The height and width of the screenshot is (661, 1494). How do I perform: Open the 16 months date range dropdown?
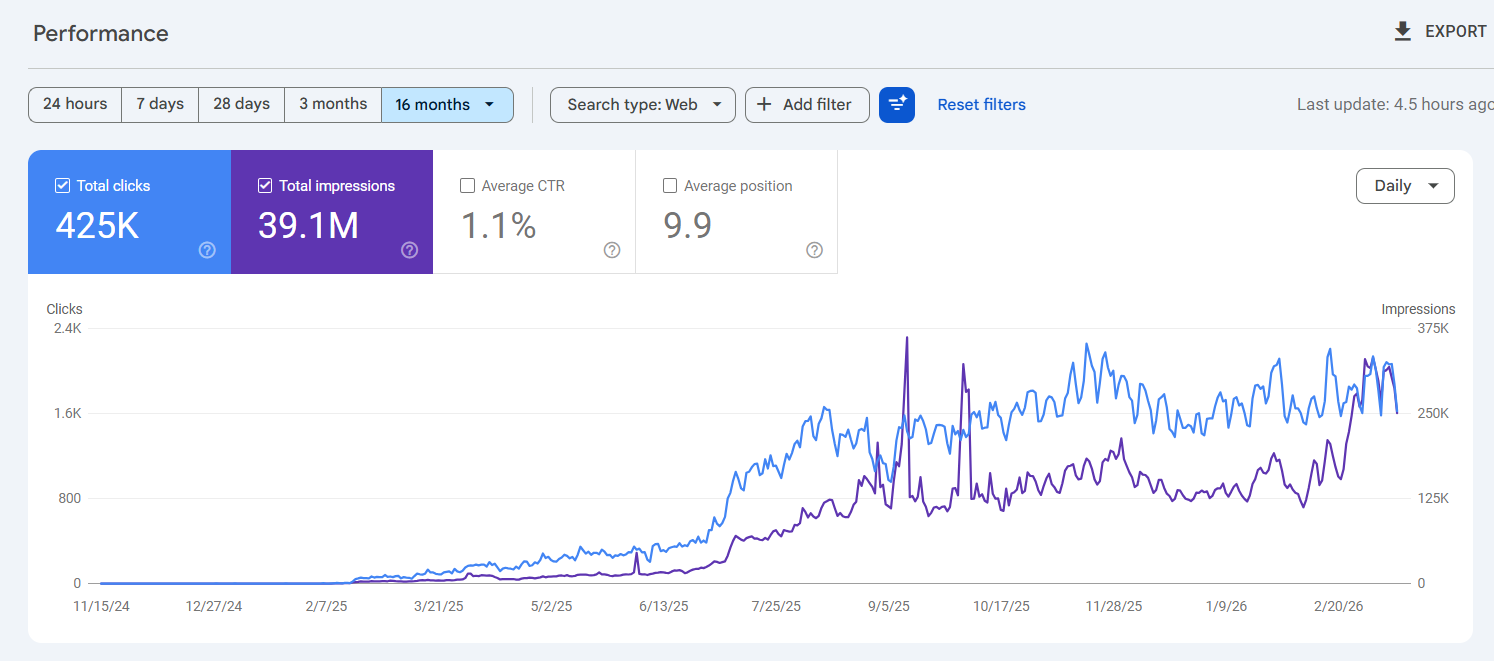[447, 105]
